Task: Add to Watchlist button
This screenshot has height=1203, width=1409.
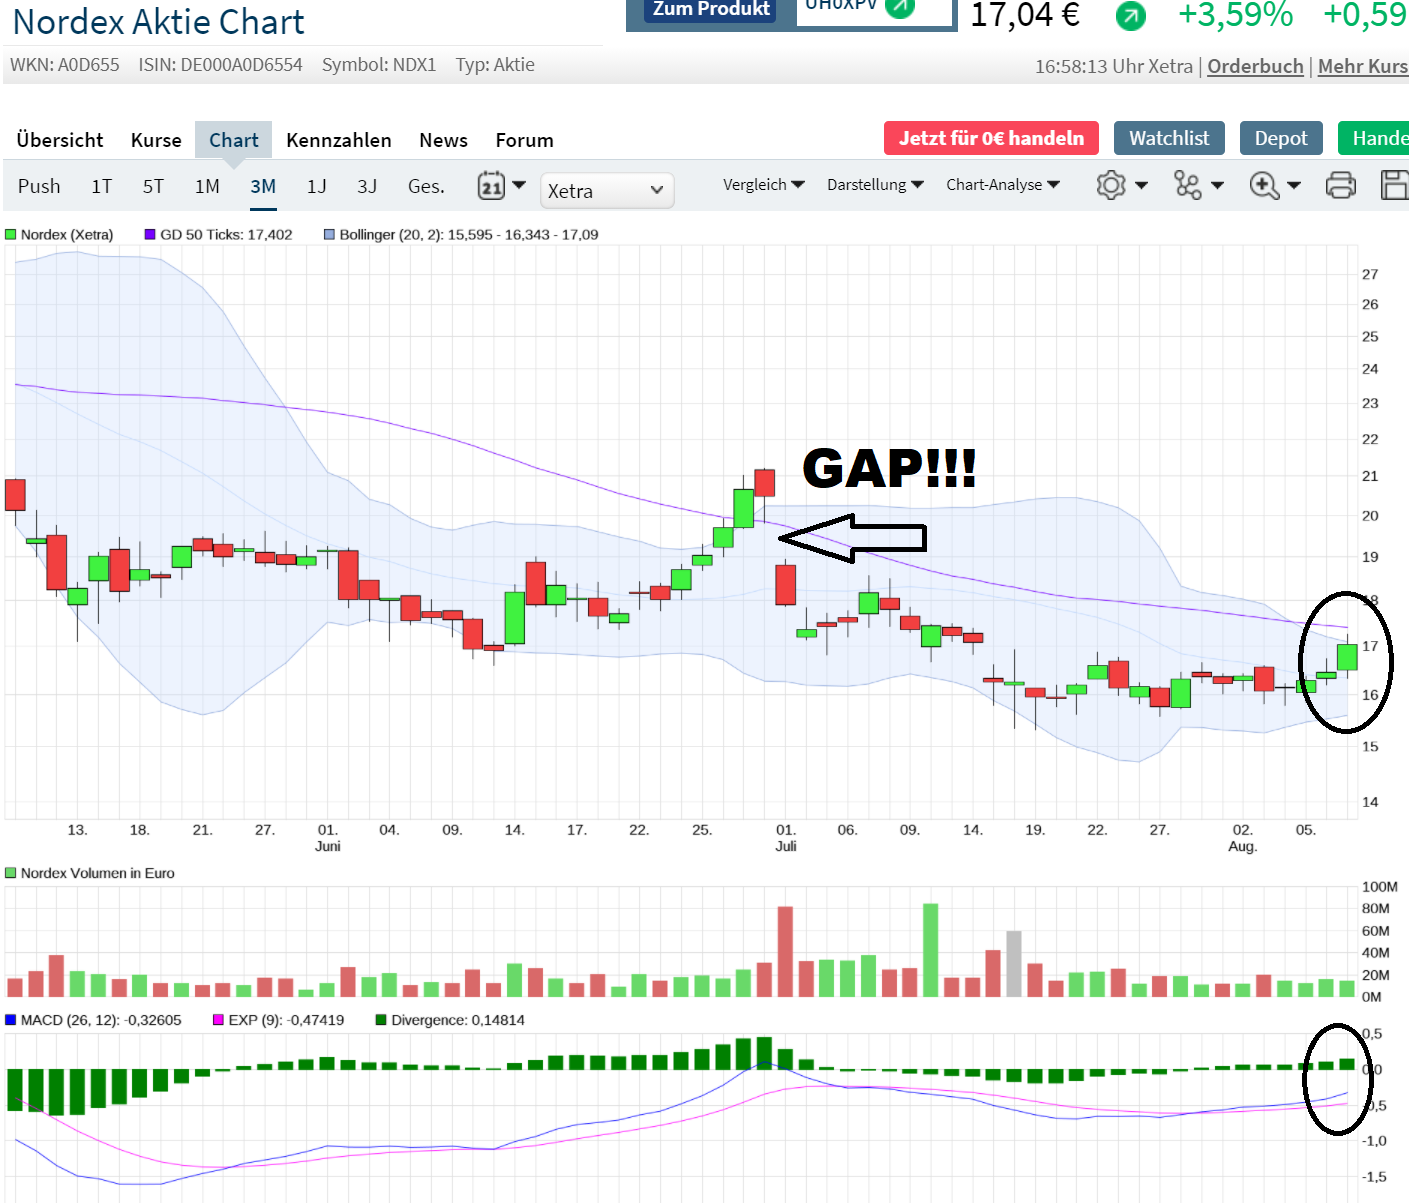Action: click(1169, 138)
